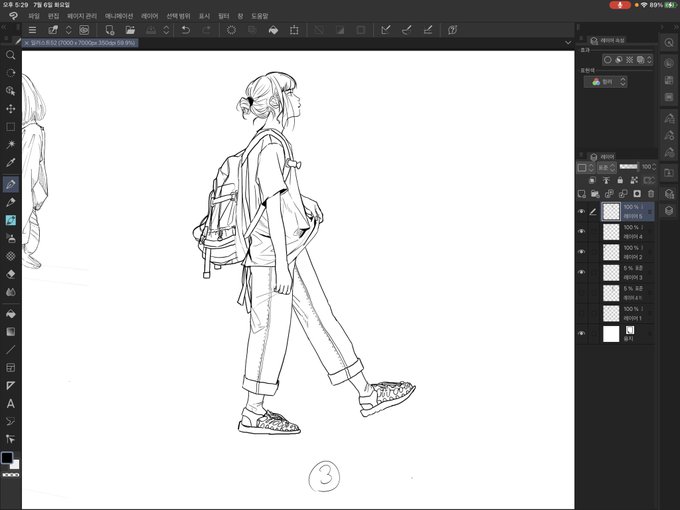Image resolution: width=680 pixels, height=510 pixels.
Task: Click the foreground black color swatch
Action: 7,458
